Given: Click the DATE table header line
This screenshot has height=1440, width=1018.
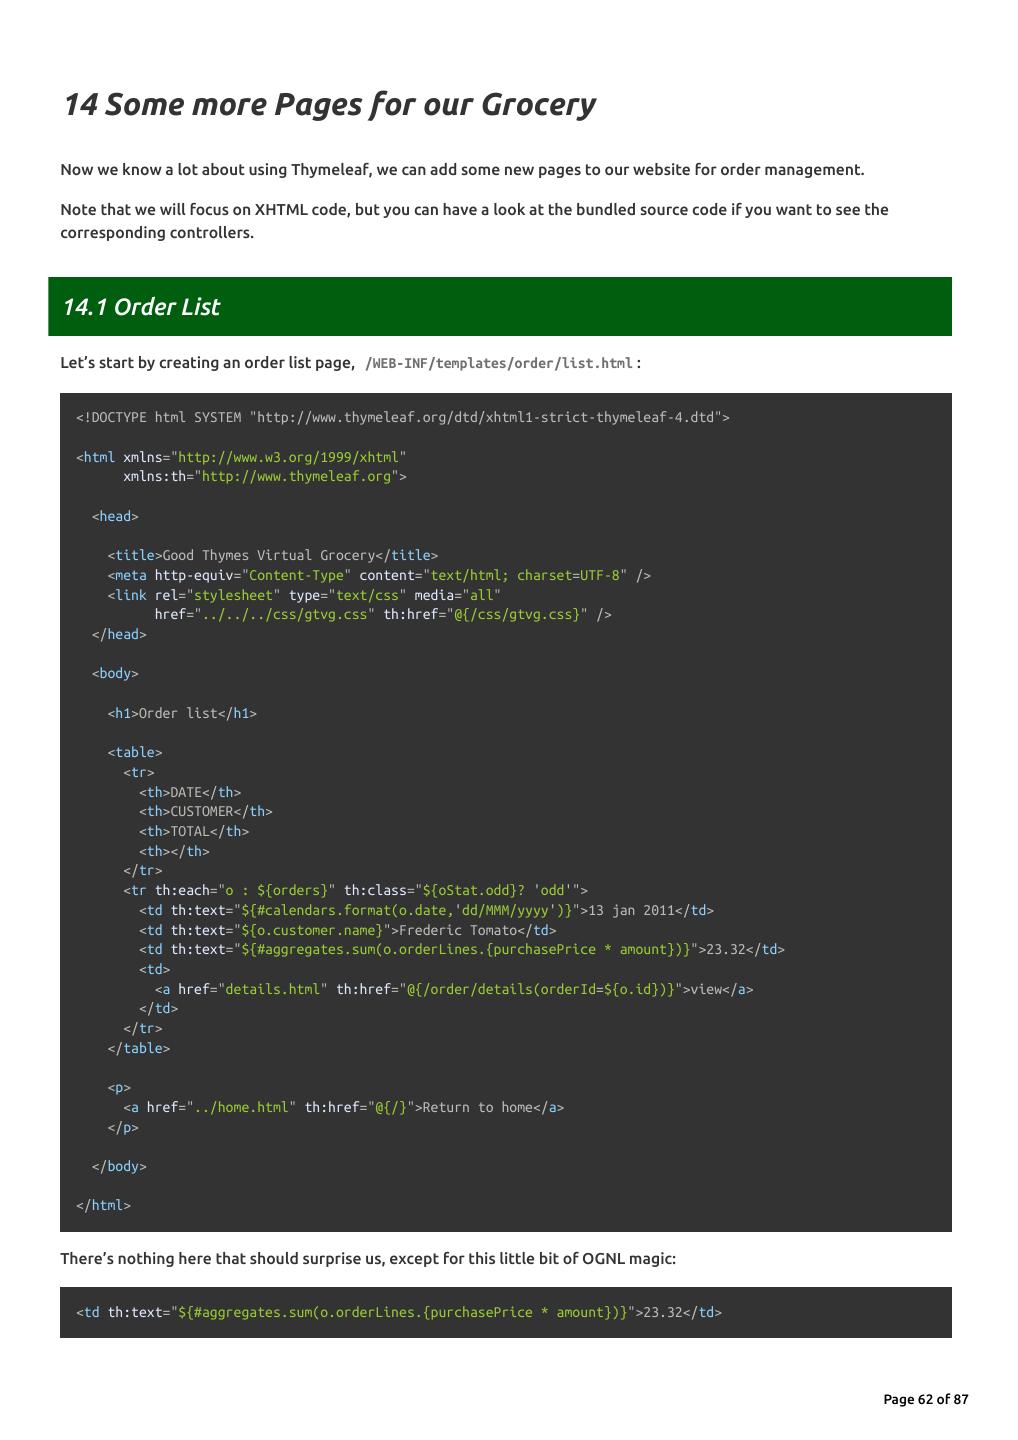Looking at the screenshot, I should (x=190, y=792).
